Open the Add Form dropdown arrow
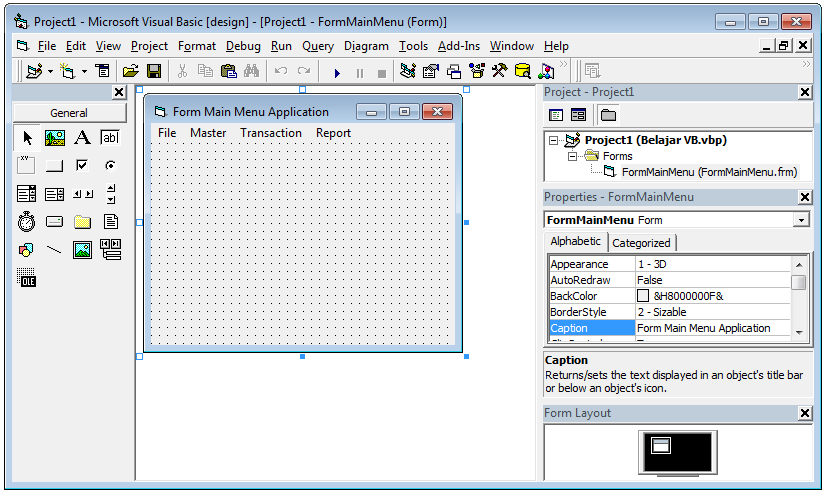 pyautogui.click(x=84, y=71)
